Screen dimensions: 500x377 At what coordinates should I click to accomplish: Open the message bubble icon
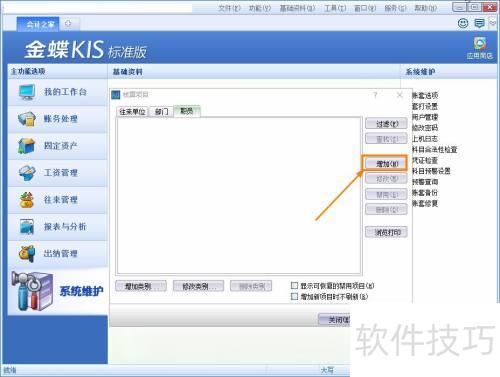tap(479, 23)
